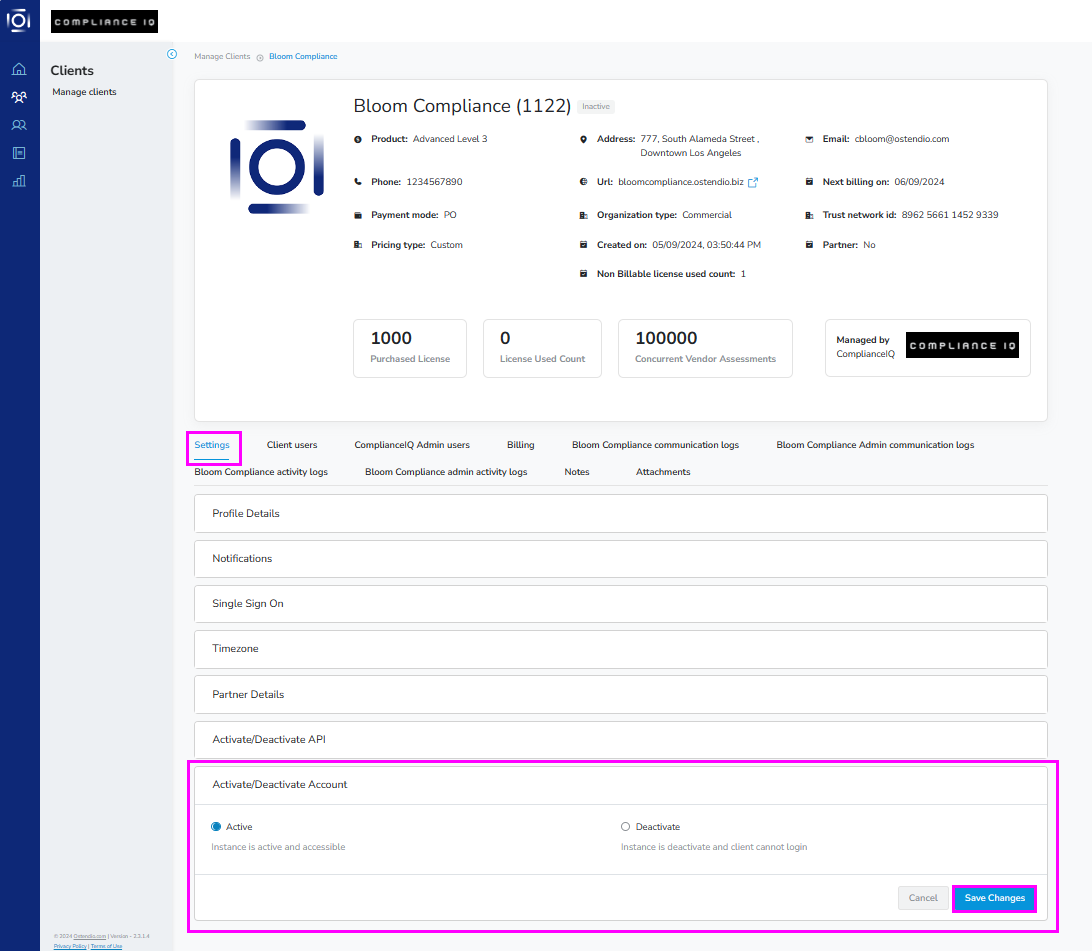Select the Active radio button
The image size is (1092, 951).
[216, 826]
